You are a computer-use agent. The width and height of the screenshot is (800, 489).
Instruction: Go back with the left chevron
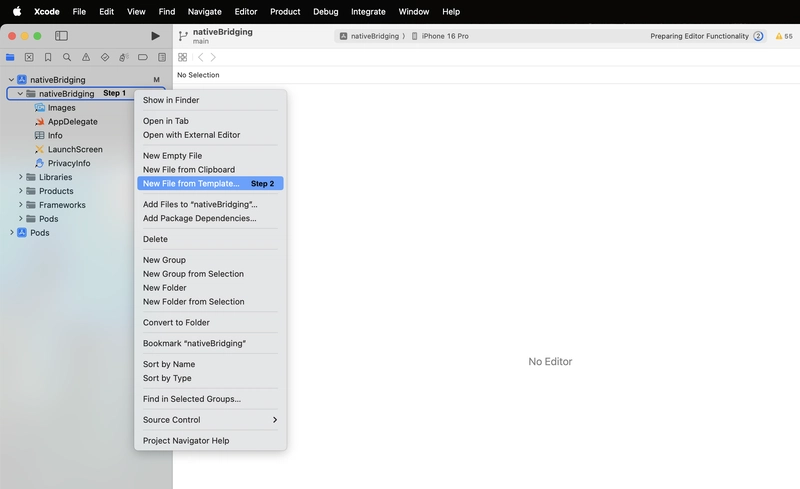tap(201, 57)
